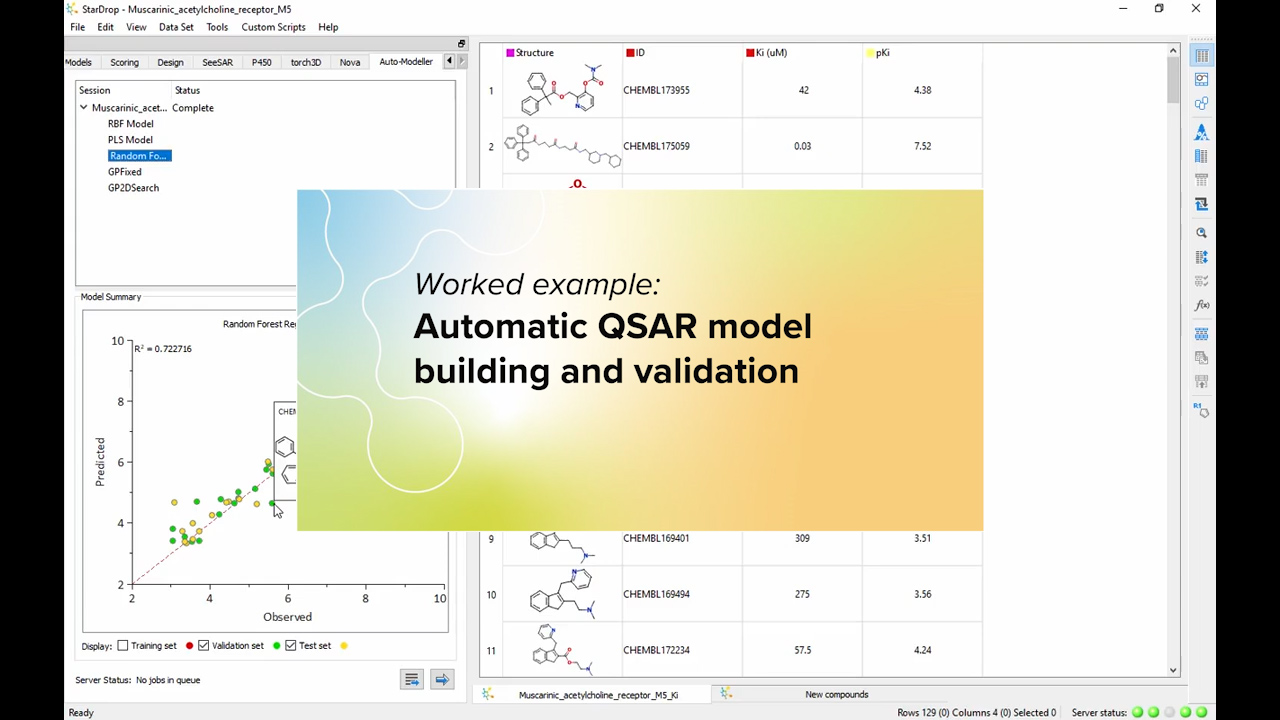Click the blue swap arrows icon

1201,204
